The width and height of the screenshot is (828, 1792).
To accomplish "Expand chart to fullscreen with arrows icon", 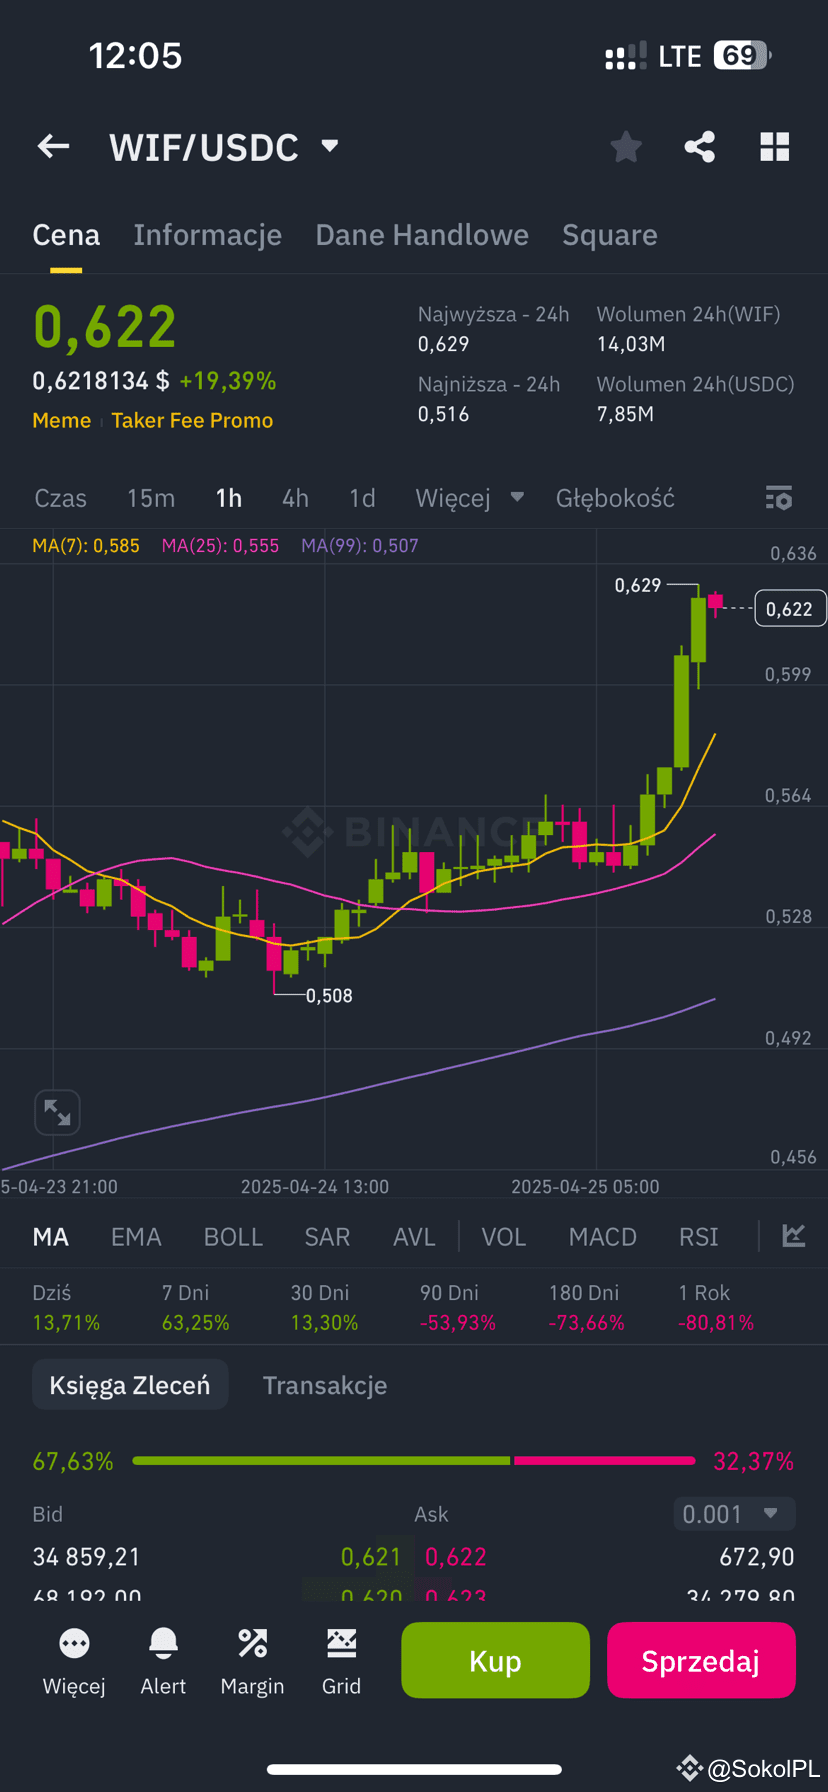I will [x=57, y=1112].
